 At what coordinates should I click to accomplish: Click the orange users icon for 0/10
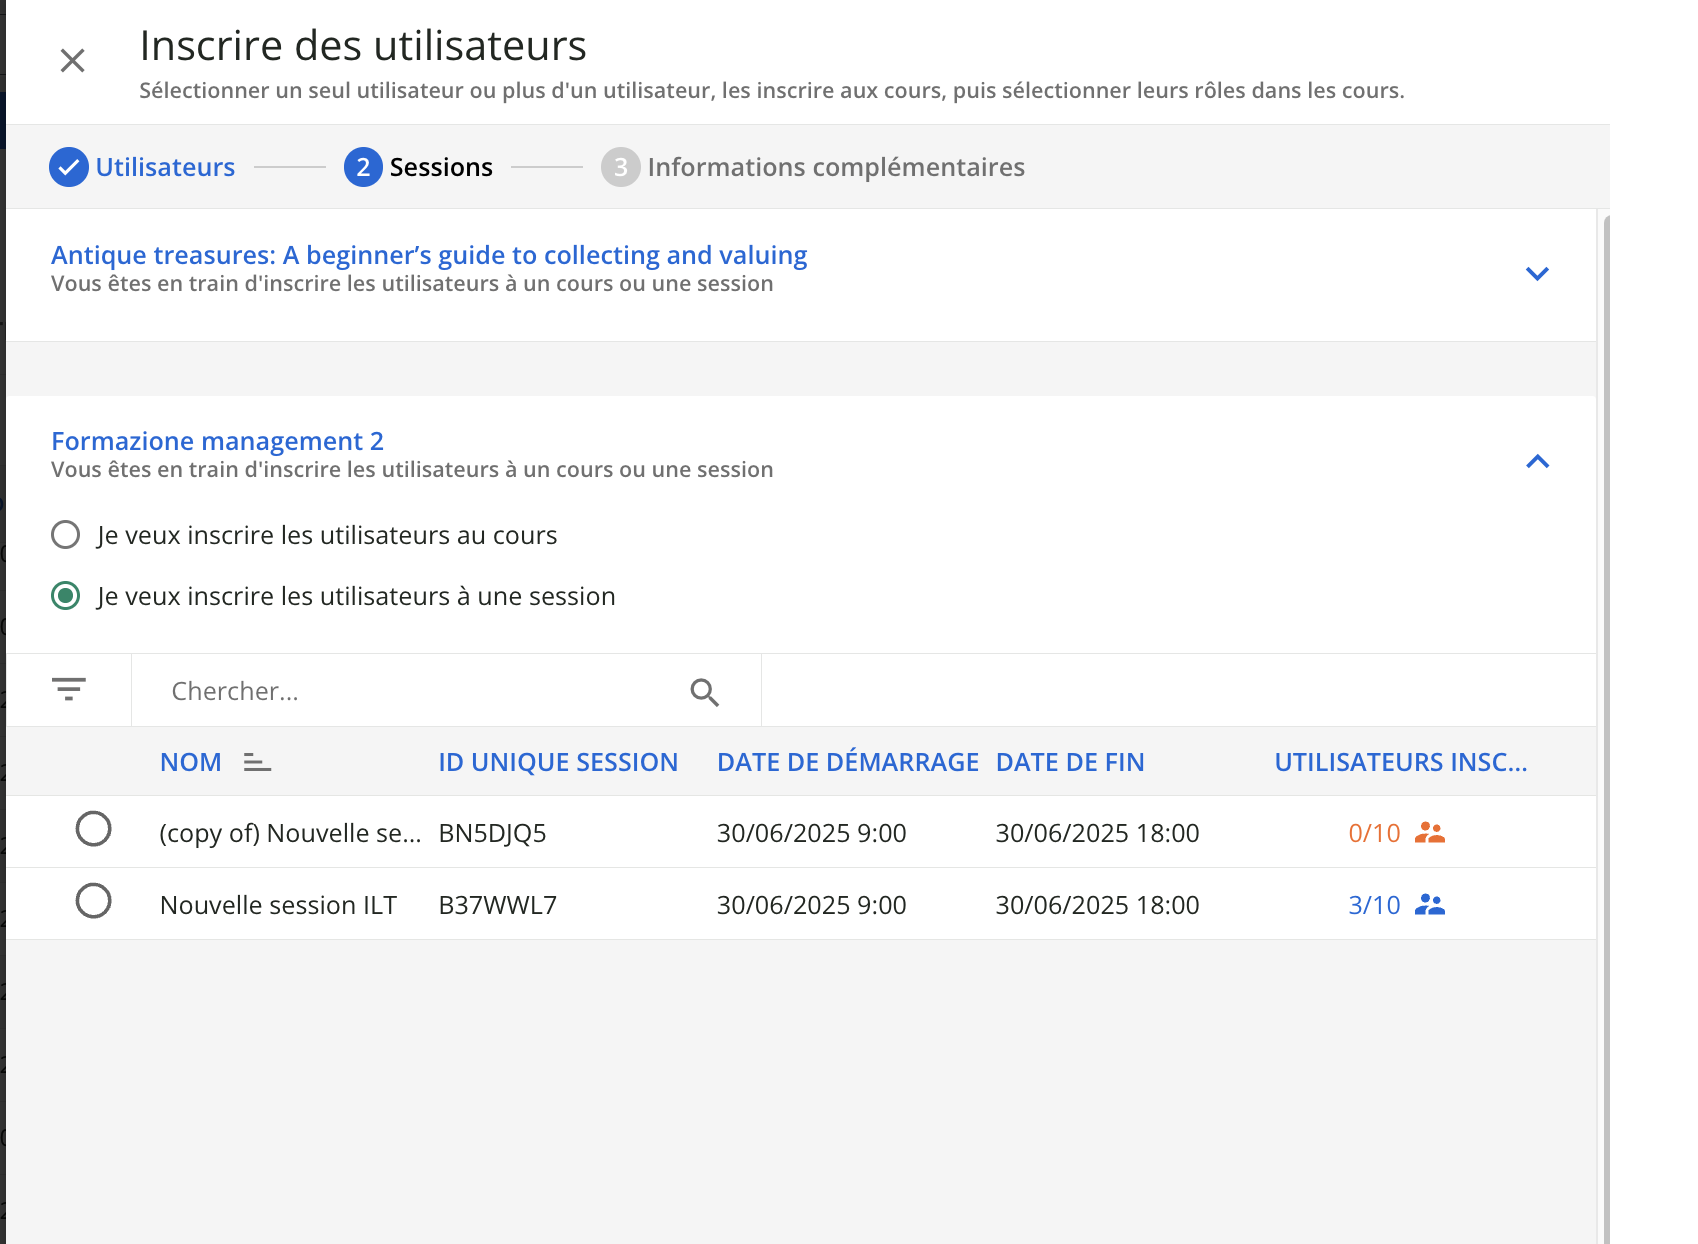click(1429, 833)
